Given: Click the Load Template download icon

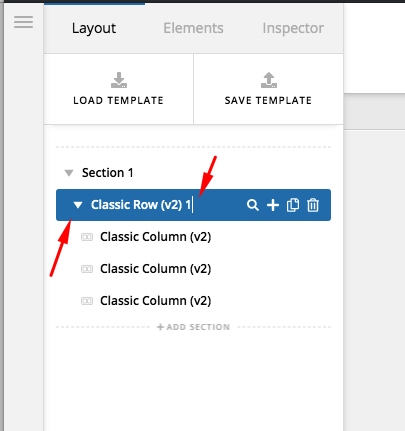Looking at the screenshot, I should (119, 80).
